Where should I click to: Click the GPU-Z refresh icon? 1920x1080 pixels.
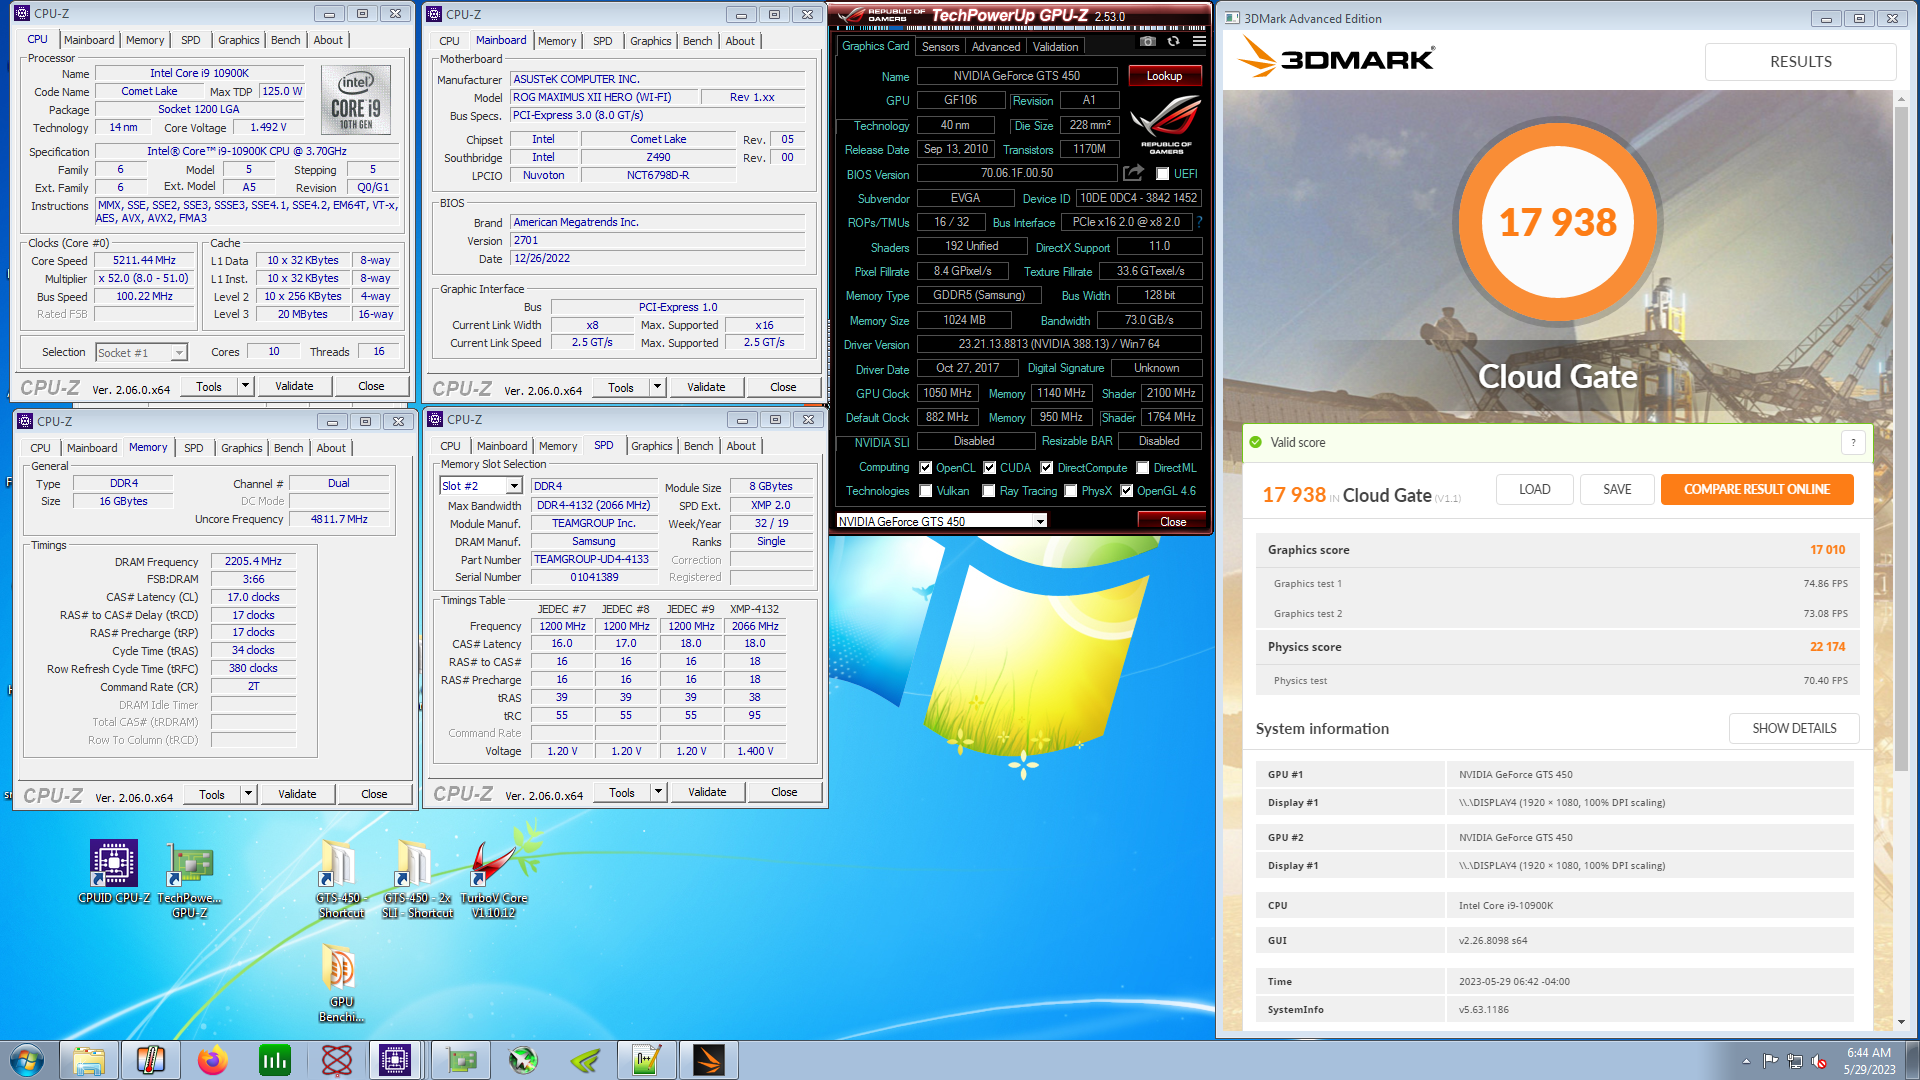pyautogui.click(x=1173, y=42)
